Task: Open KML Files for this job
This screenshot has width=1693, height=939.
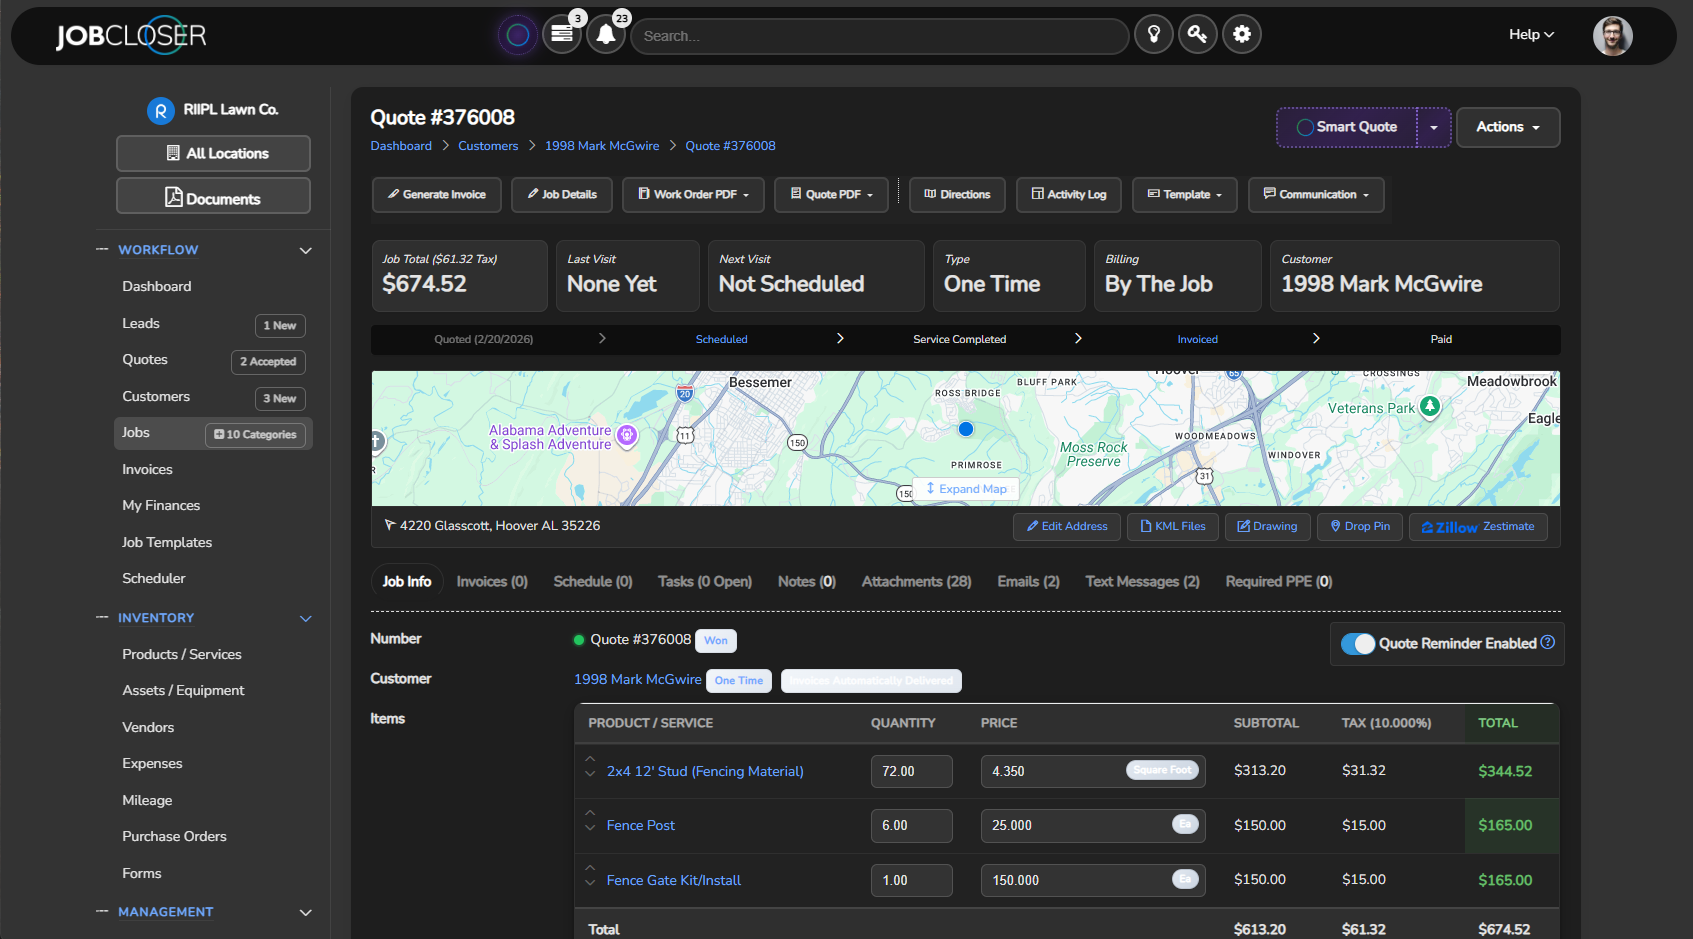Action: click(x=1172, y=526)
